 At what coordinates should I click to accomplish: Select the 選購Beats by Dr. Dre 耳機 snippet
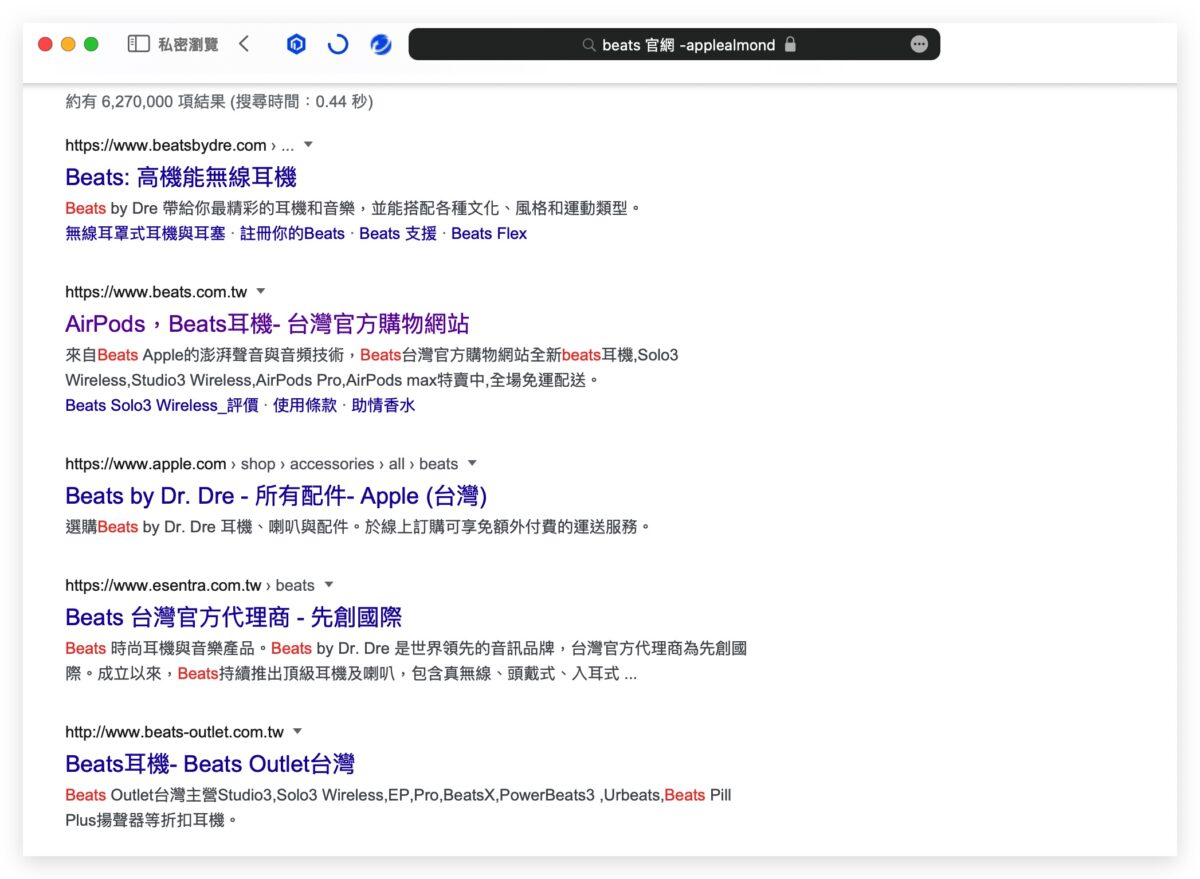pos(358,526)
